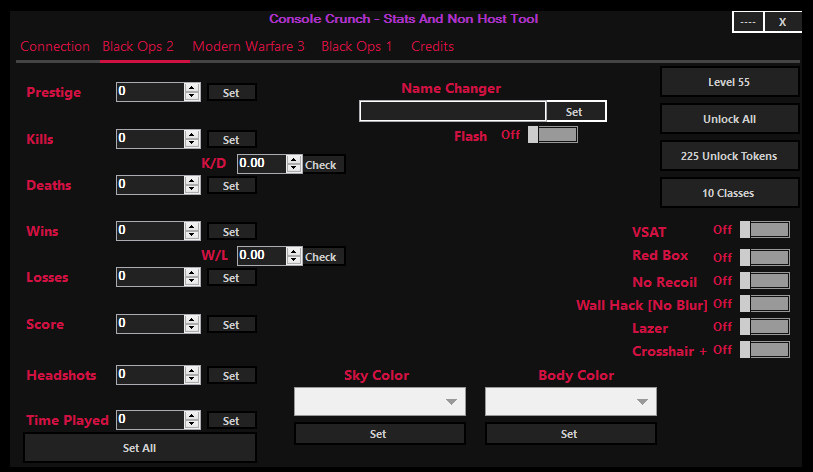Focus the Name Changer text field

click(x=453, y=111)
